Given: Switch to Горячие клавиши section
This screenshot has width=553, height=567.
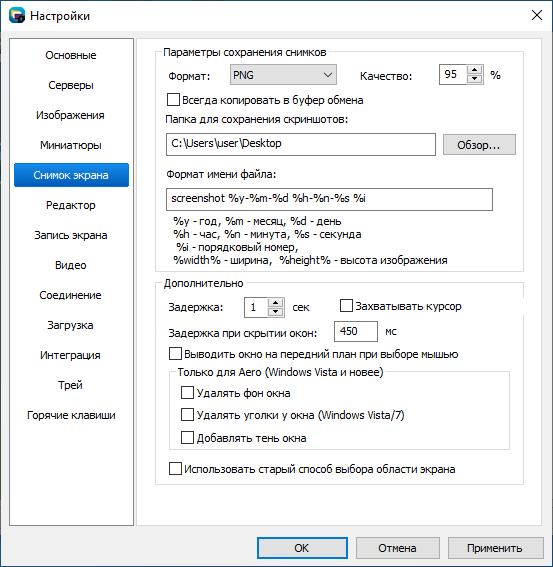Looking at the screenshot, I should [x=71, y=415].
